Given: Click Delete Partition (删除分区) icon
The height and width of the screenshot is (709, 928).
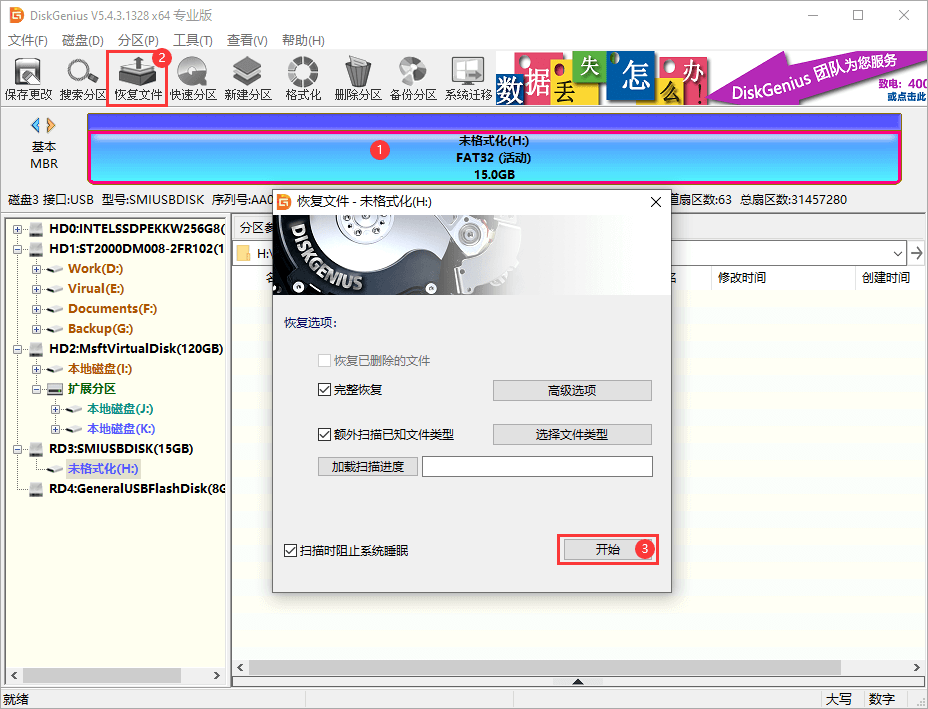Looking at the screenshot, I should [x=357, y=79].
